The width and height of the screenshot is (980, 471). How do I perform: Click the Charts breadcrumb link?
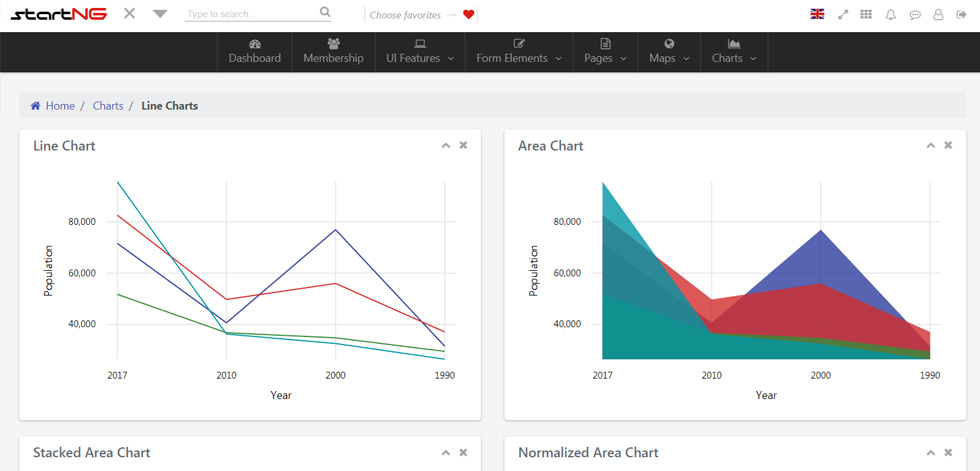tap(108, 106)
